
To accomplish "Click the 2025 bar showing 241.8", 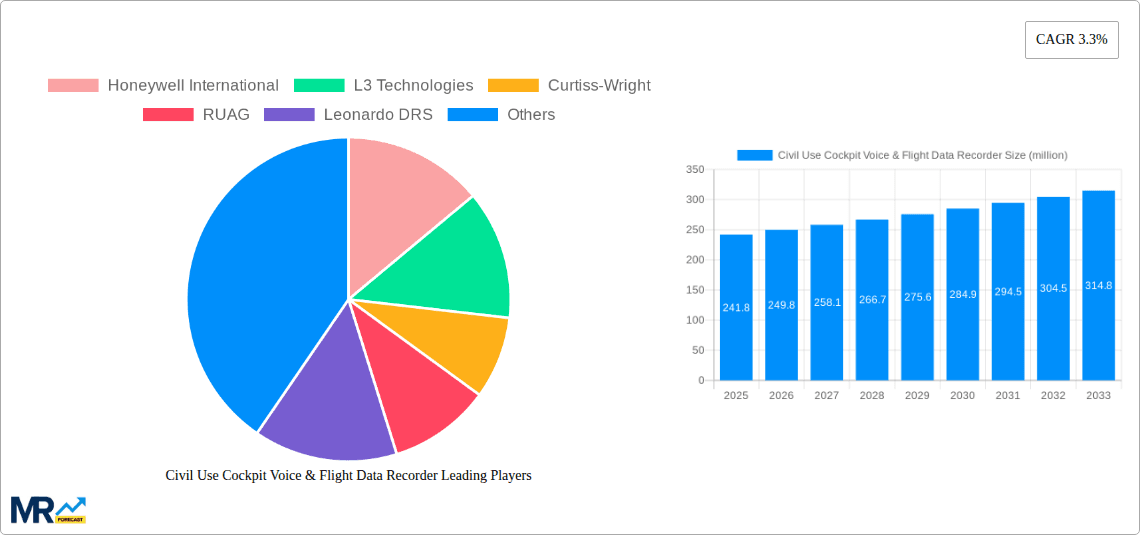I will point(736,307).
